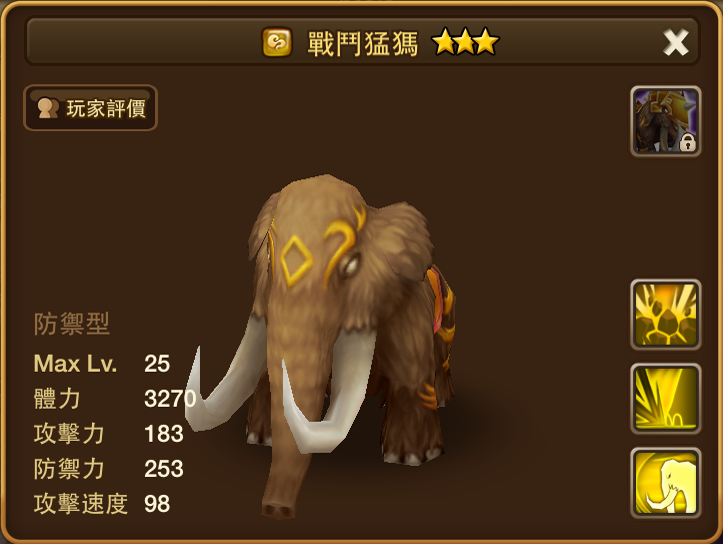Click the 攻擊力 183 attack stat
723x544 pixels.
coord(109,434)
